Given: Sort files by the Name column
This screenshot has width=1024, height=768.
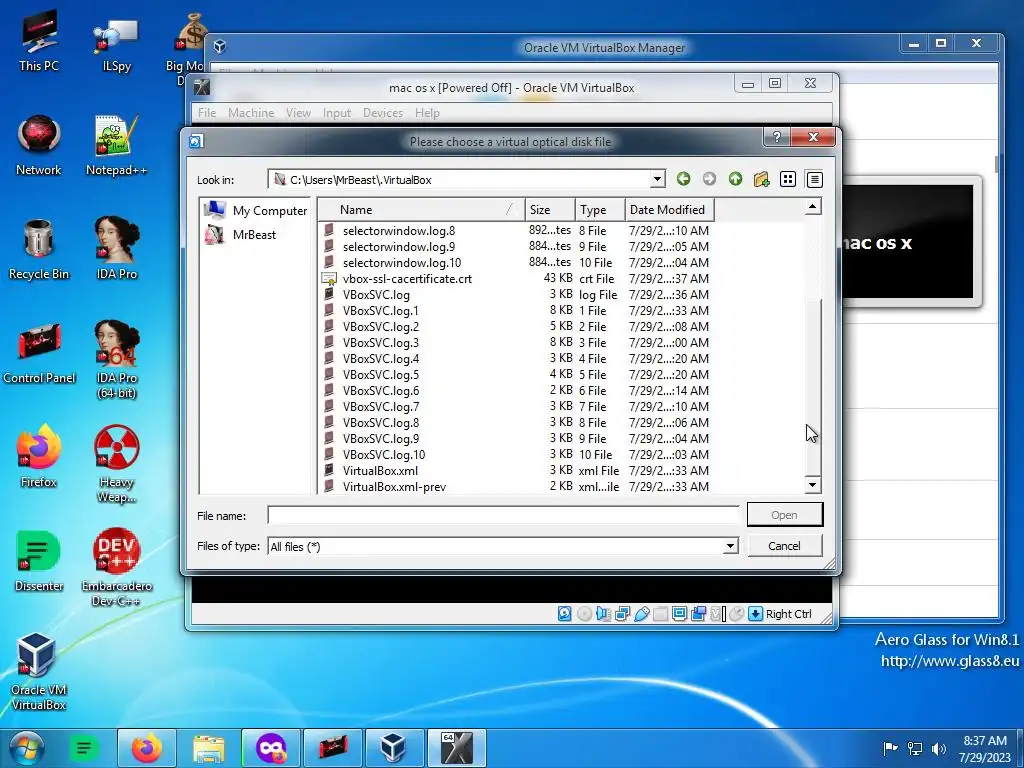Looking at the screenshot, I should pyautogui.click(x=421, y=210).
